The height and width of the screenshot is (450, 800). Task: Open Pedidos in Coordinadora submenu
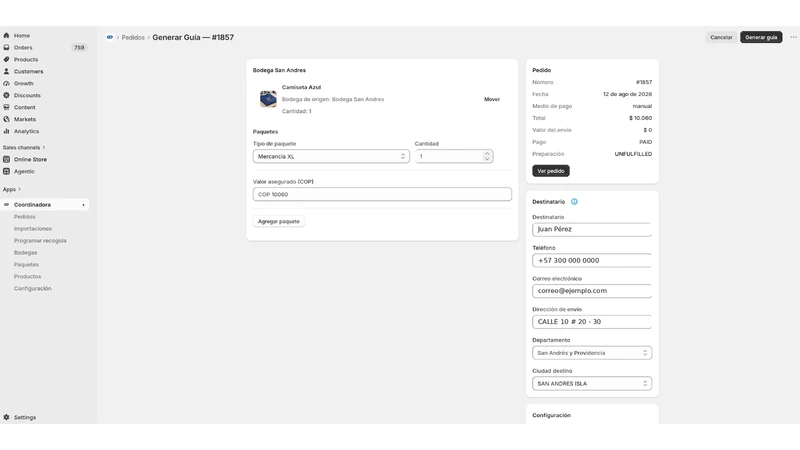pos(24,217)
